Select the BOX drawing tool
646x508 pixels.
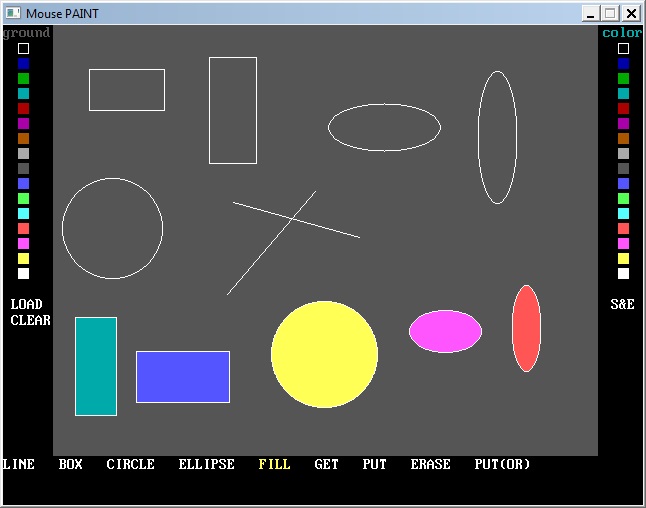(x=70, y=465)
